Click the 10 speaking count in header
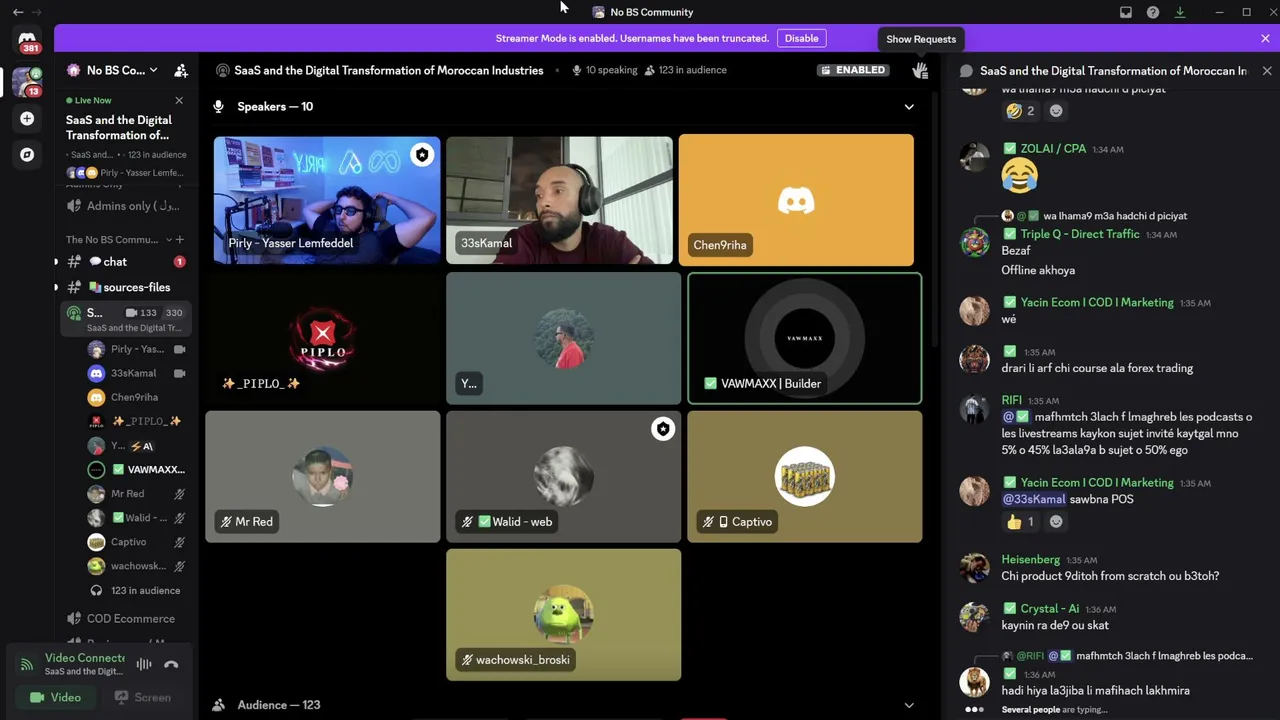 604,70
